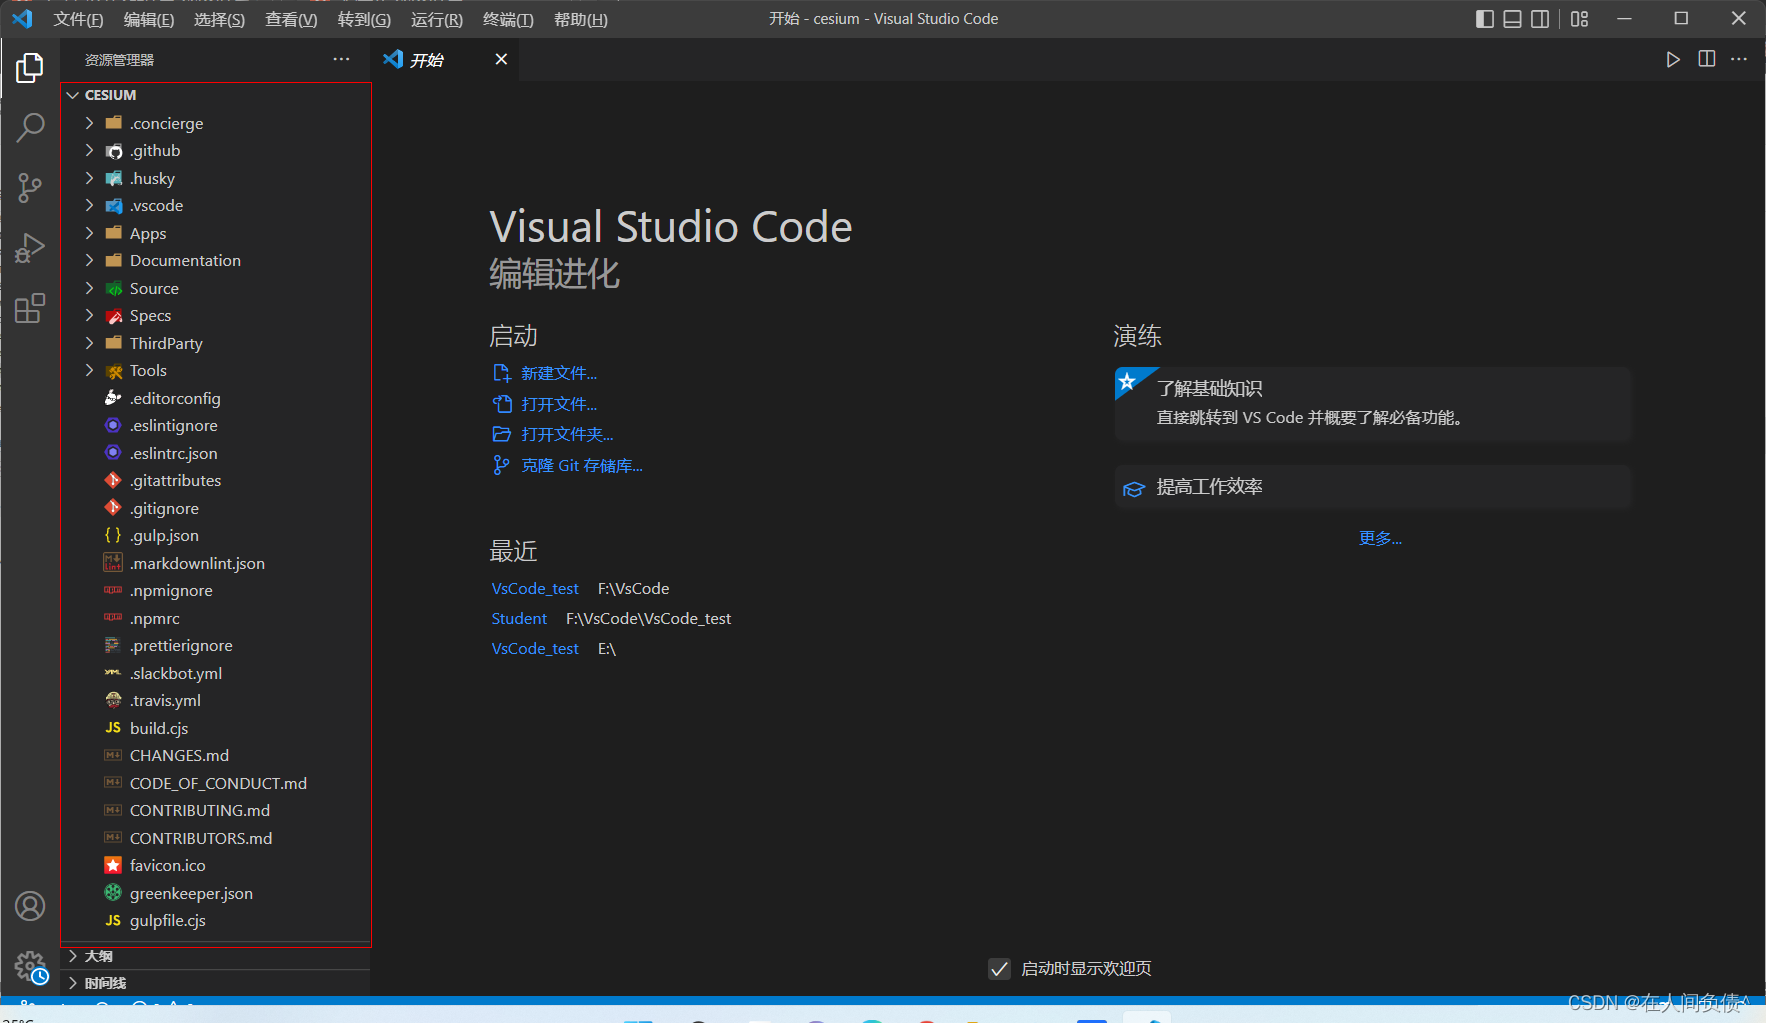Click the 克隆 Git branch icon

[x=502, y=465]
